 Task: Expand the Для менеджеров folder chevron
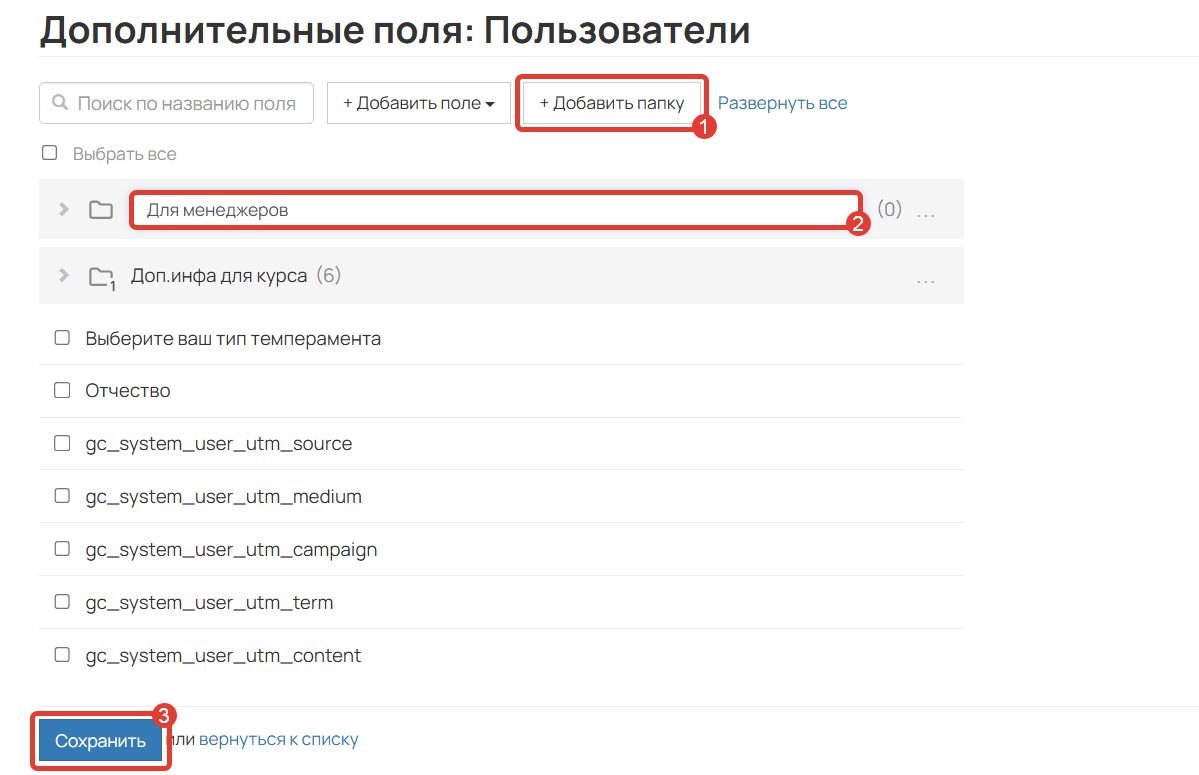tap(64, 209)
